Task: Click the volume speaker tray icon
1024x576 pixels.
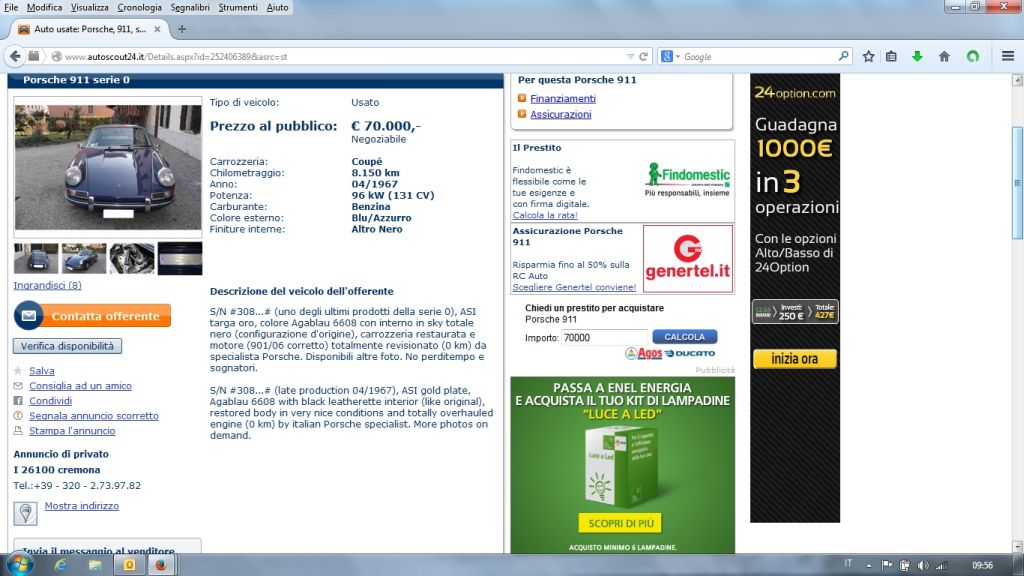Action: (923, 566)
